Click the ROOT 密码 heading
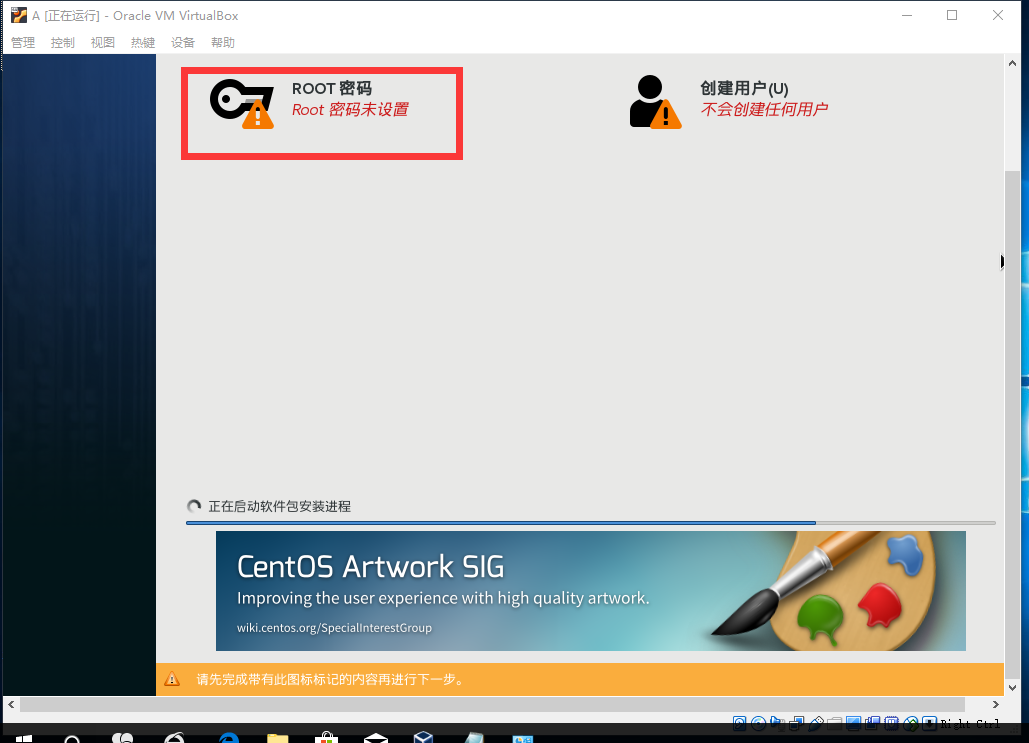Screen dimensions: 1029x743 pos(332,89)
